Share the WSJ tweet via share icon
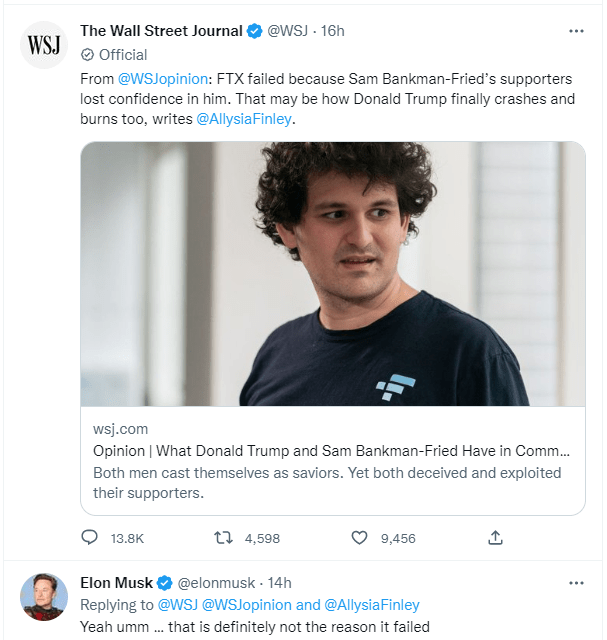 click(495, 538)
